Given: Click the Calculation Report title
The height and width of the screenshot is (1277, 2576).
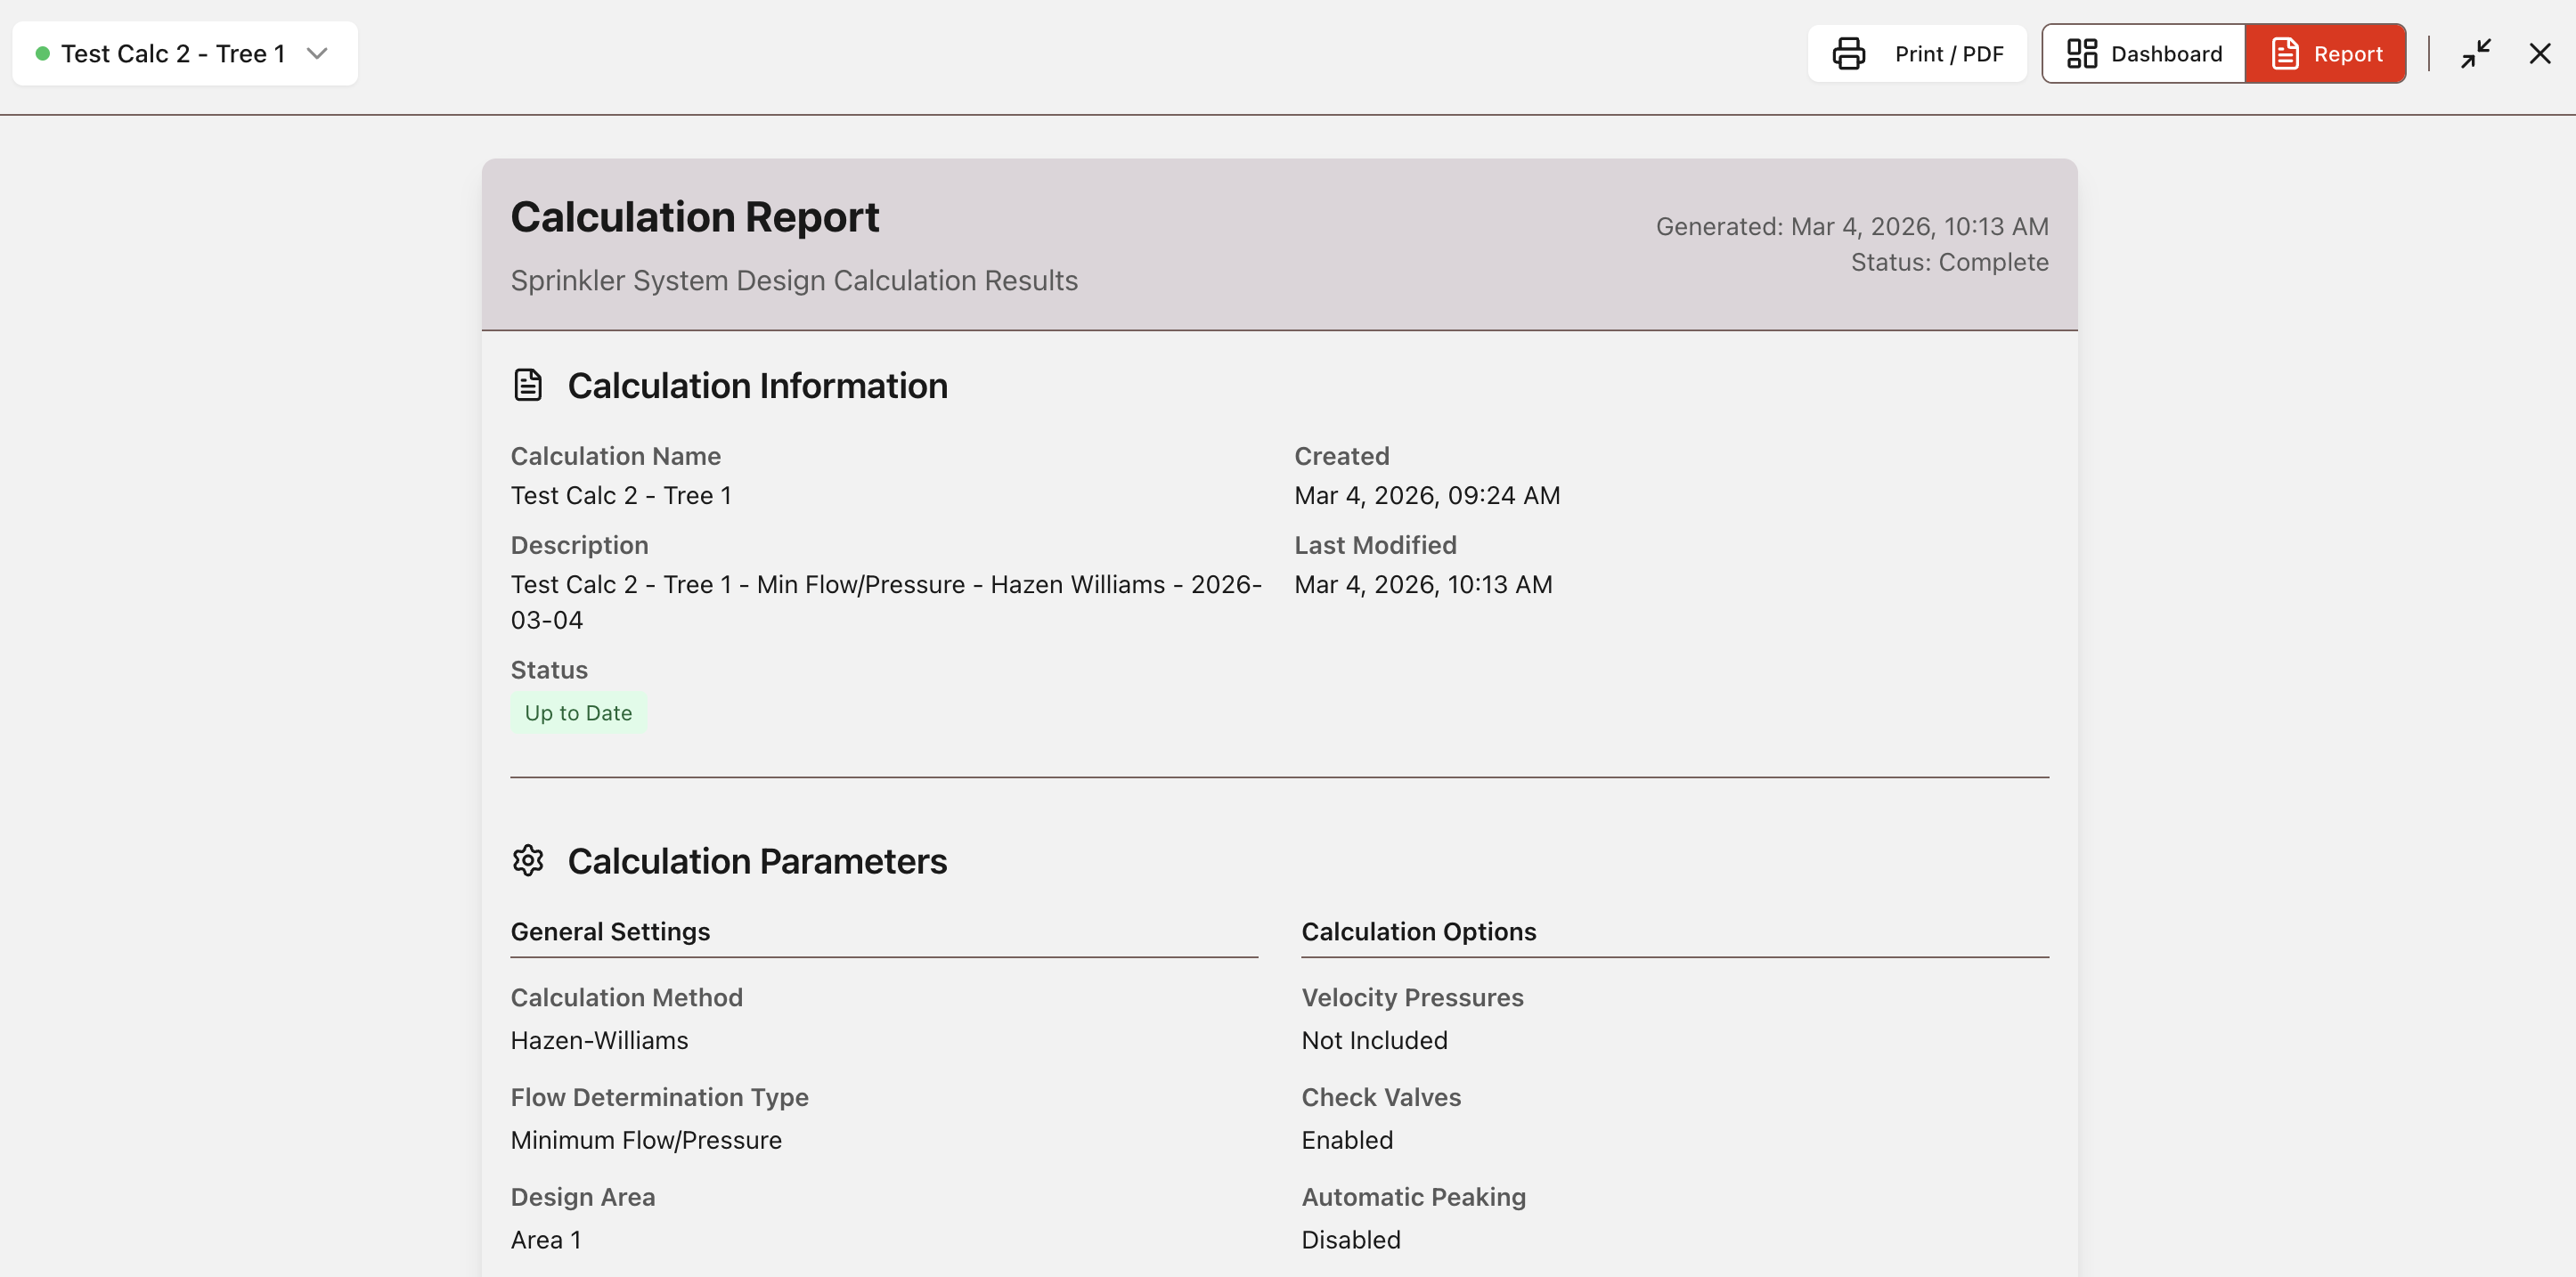Looking at the screenshot, I should click(695, 217).
